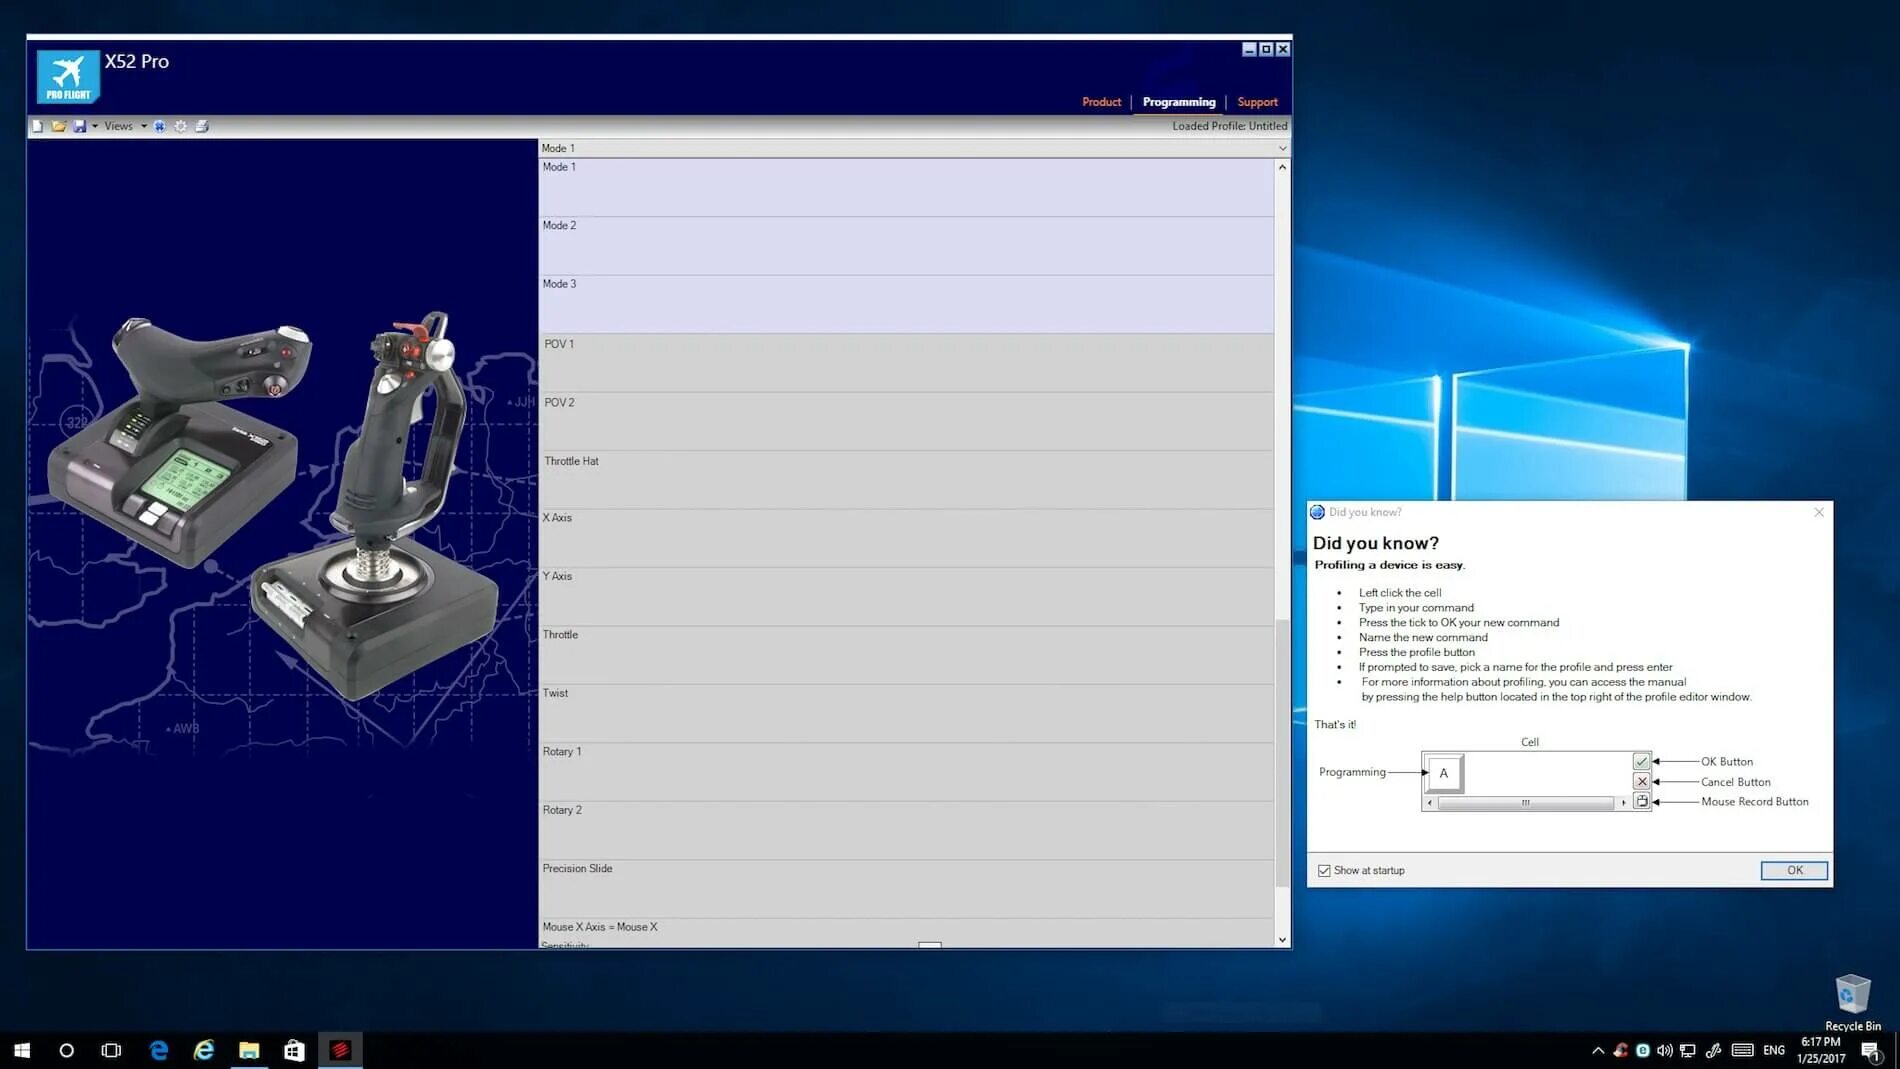Uncheck Show at startup in the dialog
The width and height of the screenshot is (1900, 1069).
point(1324,871)
